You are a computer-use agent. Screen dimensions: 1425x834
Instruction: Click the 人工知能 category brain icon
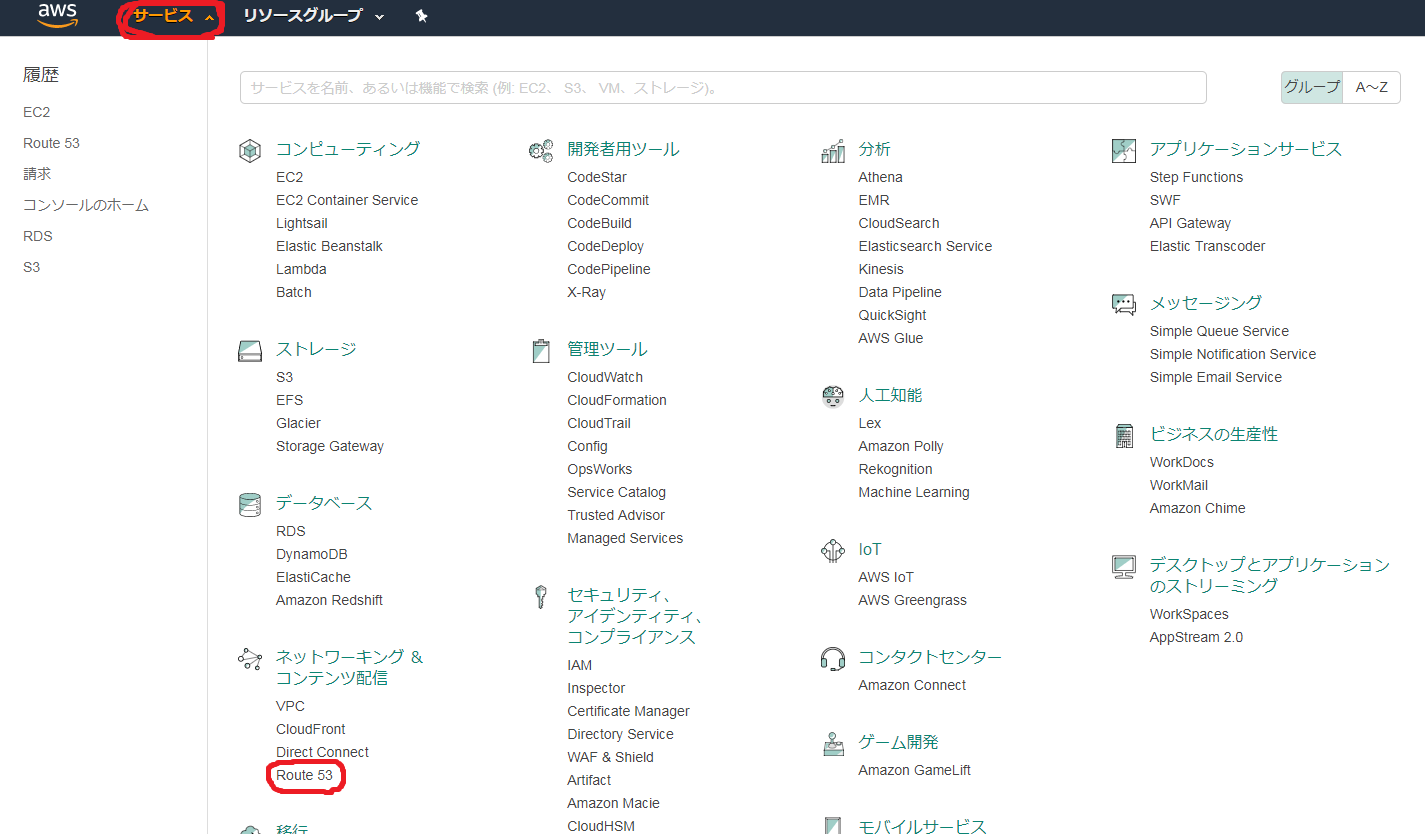(x=832, y=397)
